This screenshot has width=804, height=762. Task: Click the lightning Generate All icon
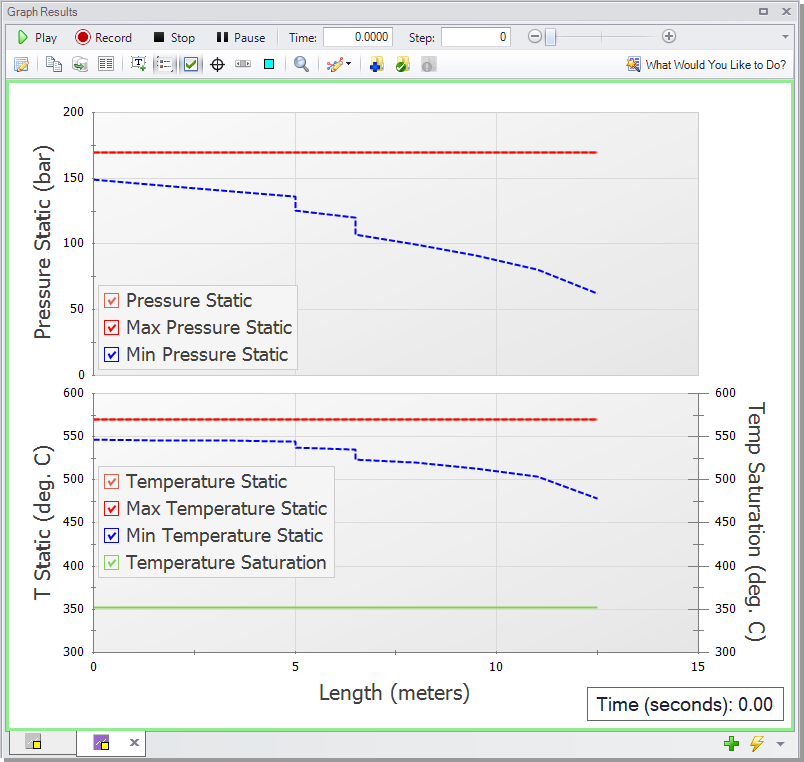[757, 743]
